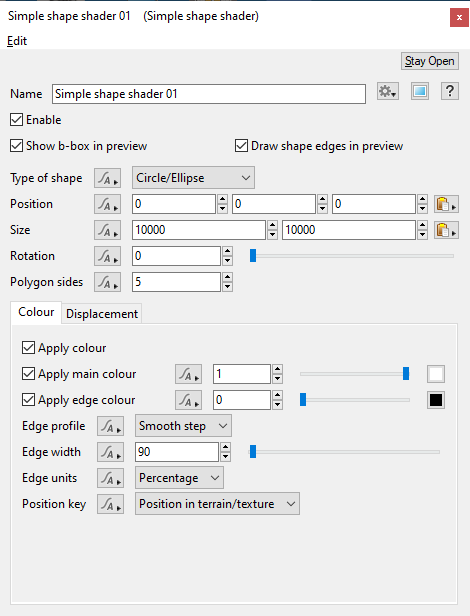Open the Position copy/paste clipboard icon

pyautogui.click(x=446, y=204)
